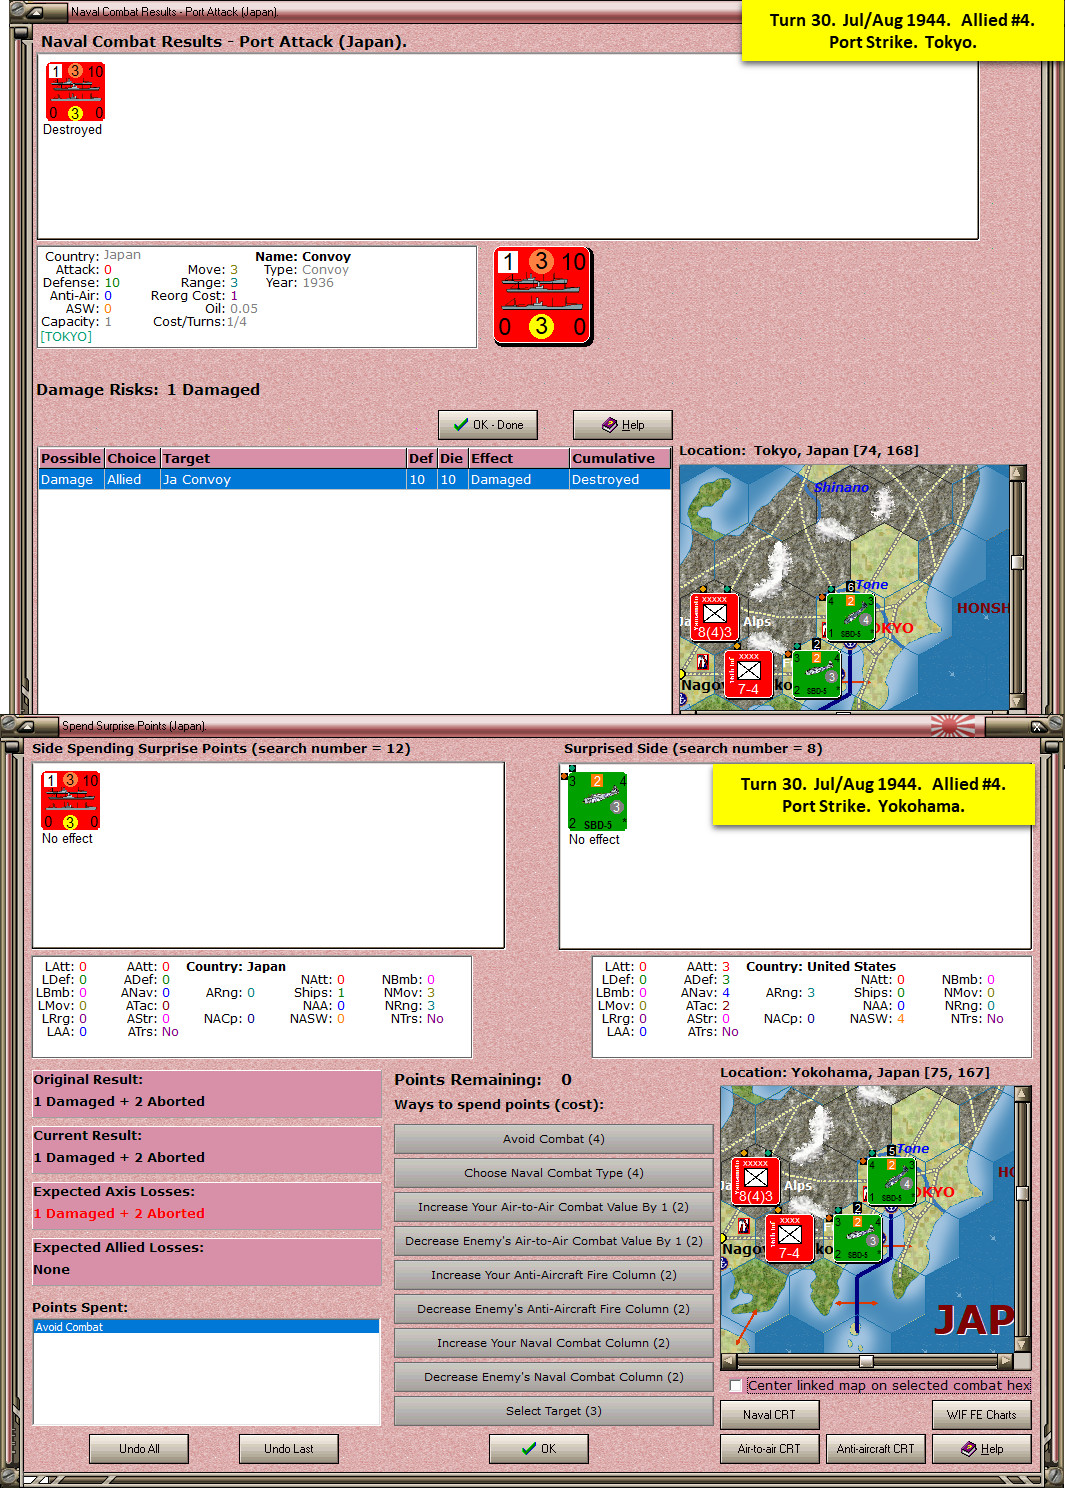Select the destroyed convoy counter in results list
The height and width of the screenshot is (1488, 1065).
[75, 92]
